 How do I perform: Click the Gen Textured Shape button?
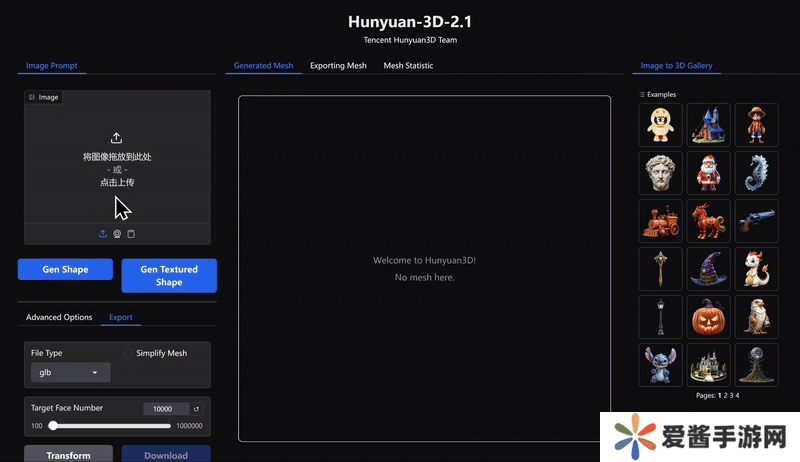tap(169, 276)
